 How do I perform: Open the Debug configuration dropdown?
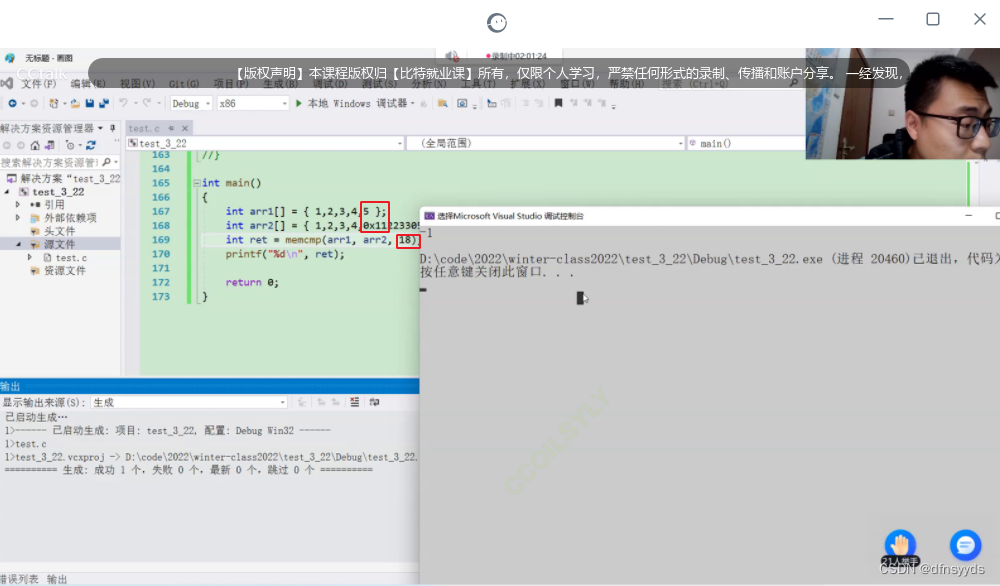[191, 103]
